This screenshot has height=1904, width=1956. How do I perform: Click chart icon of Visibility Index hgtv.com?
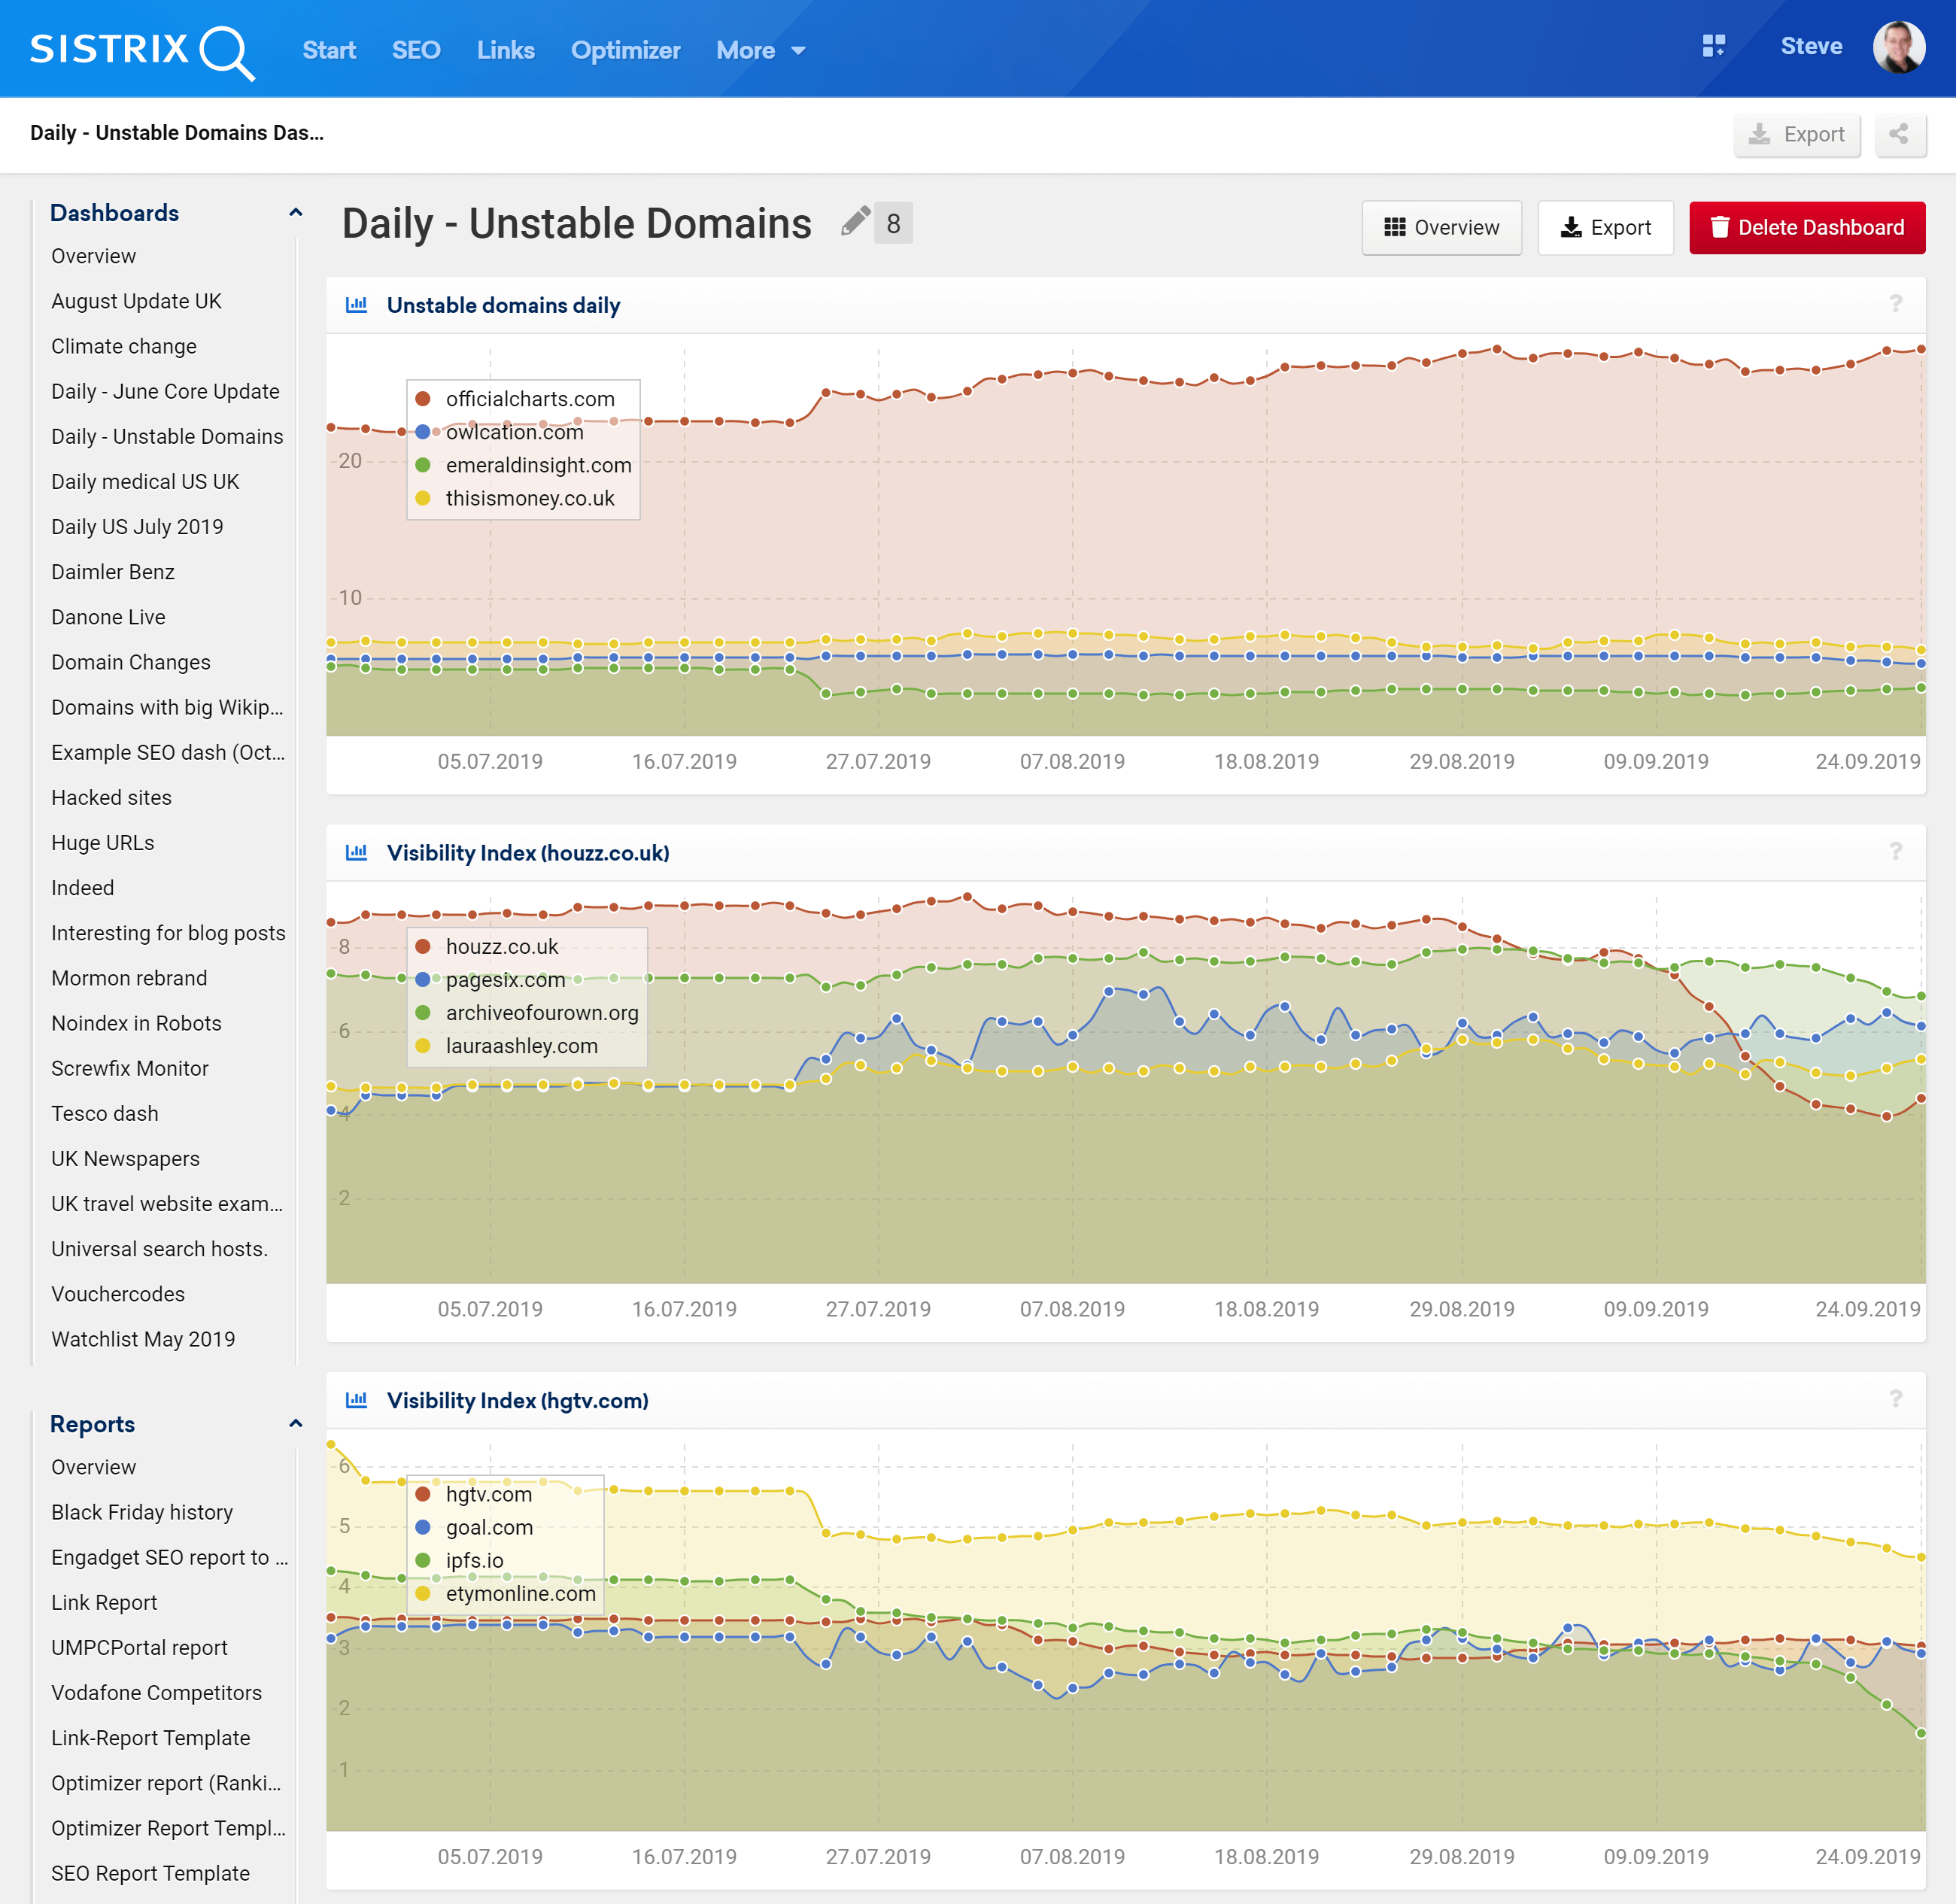point(356,1399)
